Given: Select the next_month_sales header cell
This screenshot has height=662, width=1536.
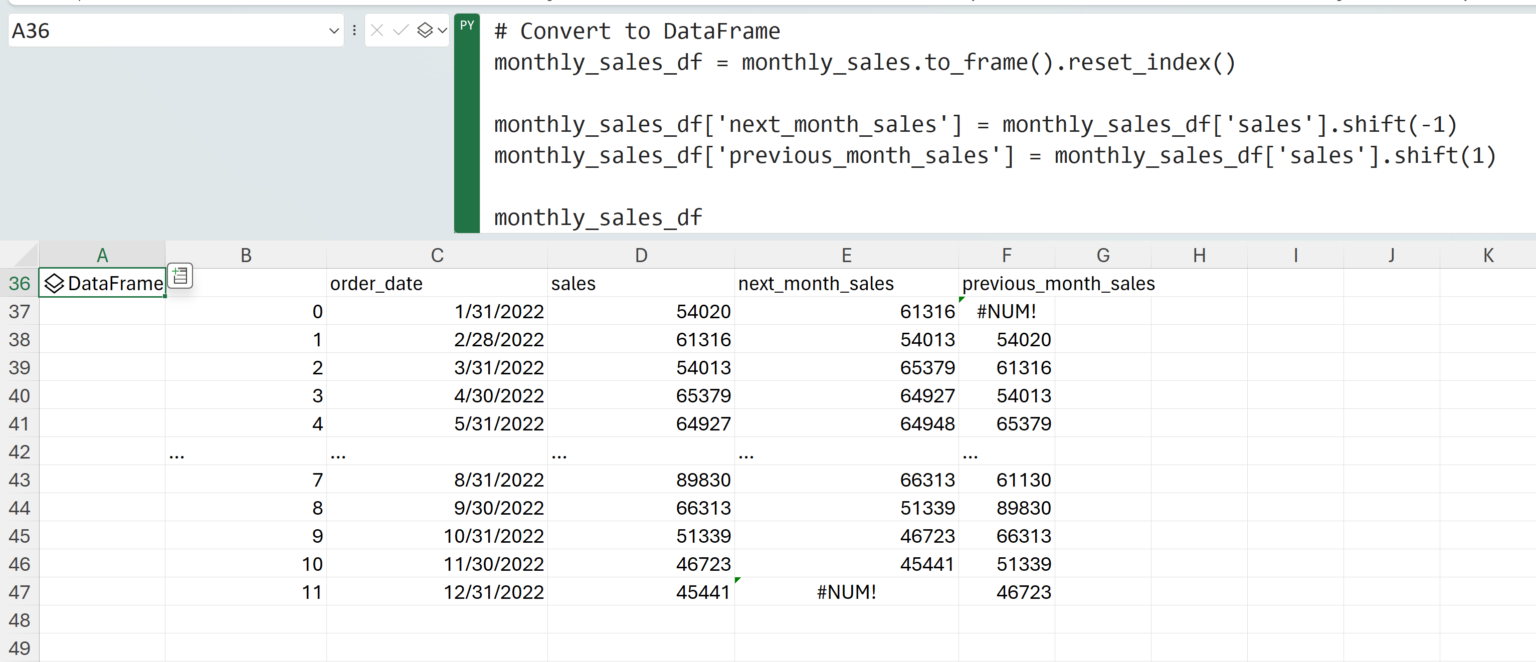Looking at the screenshot, I should click(846, 284).
